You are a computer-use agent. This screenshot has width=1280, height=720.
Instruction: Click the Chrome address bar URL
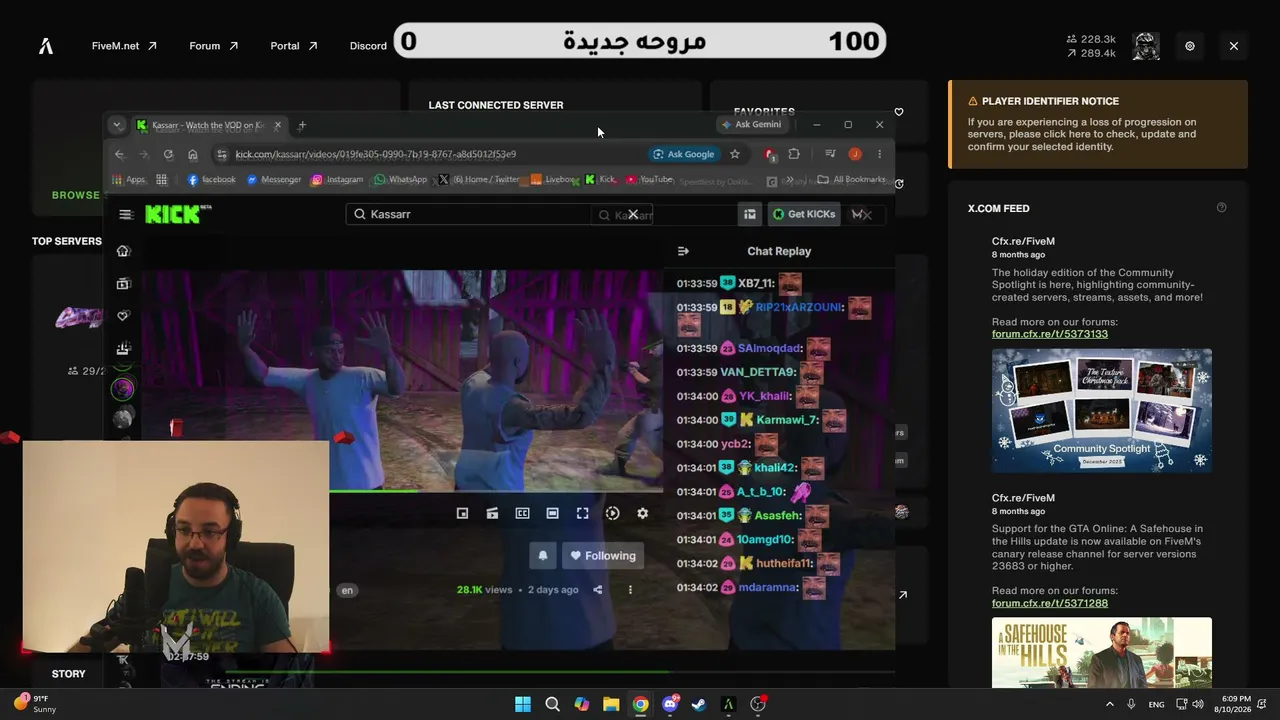point(376,154)
